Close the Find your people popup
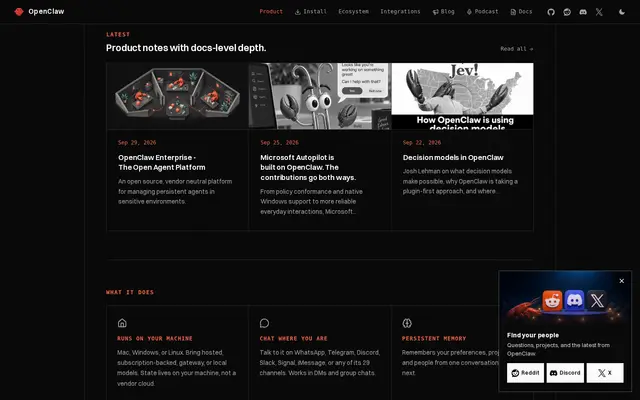Viewport: 640px width, 400px height. click(621, 281)
